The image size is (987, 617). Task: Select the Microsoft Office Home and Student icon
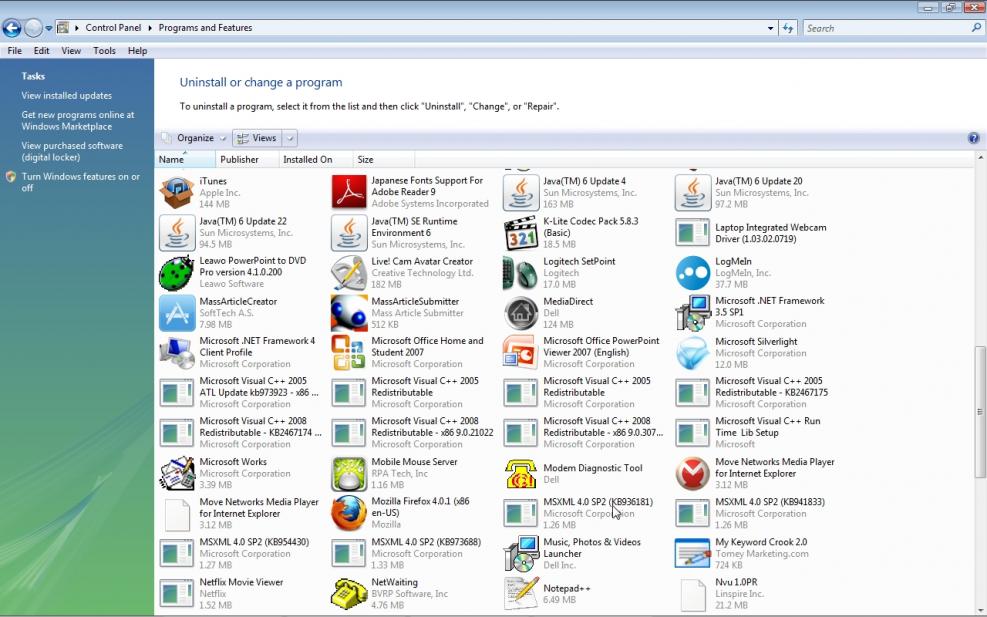[x=349, y=353]
